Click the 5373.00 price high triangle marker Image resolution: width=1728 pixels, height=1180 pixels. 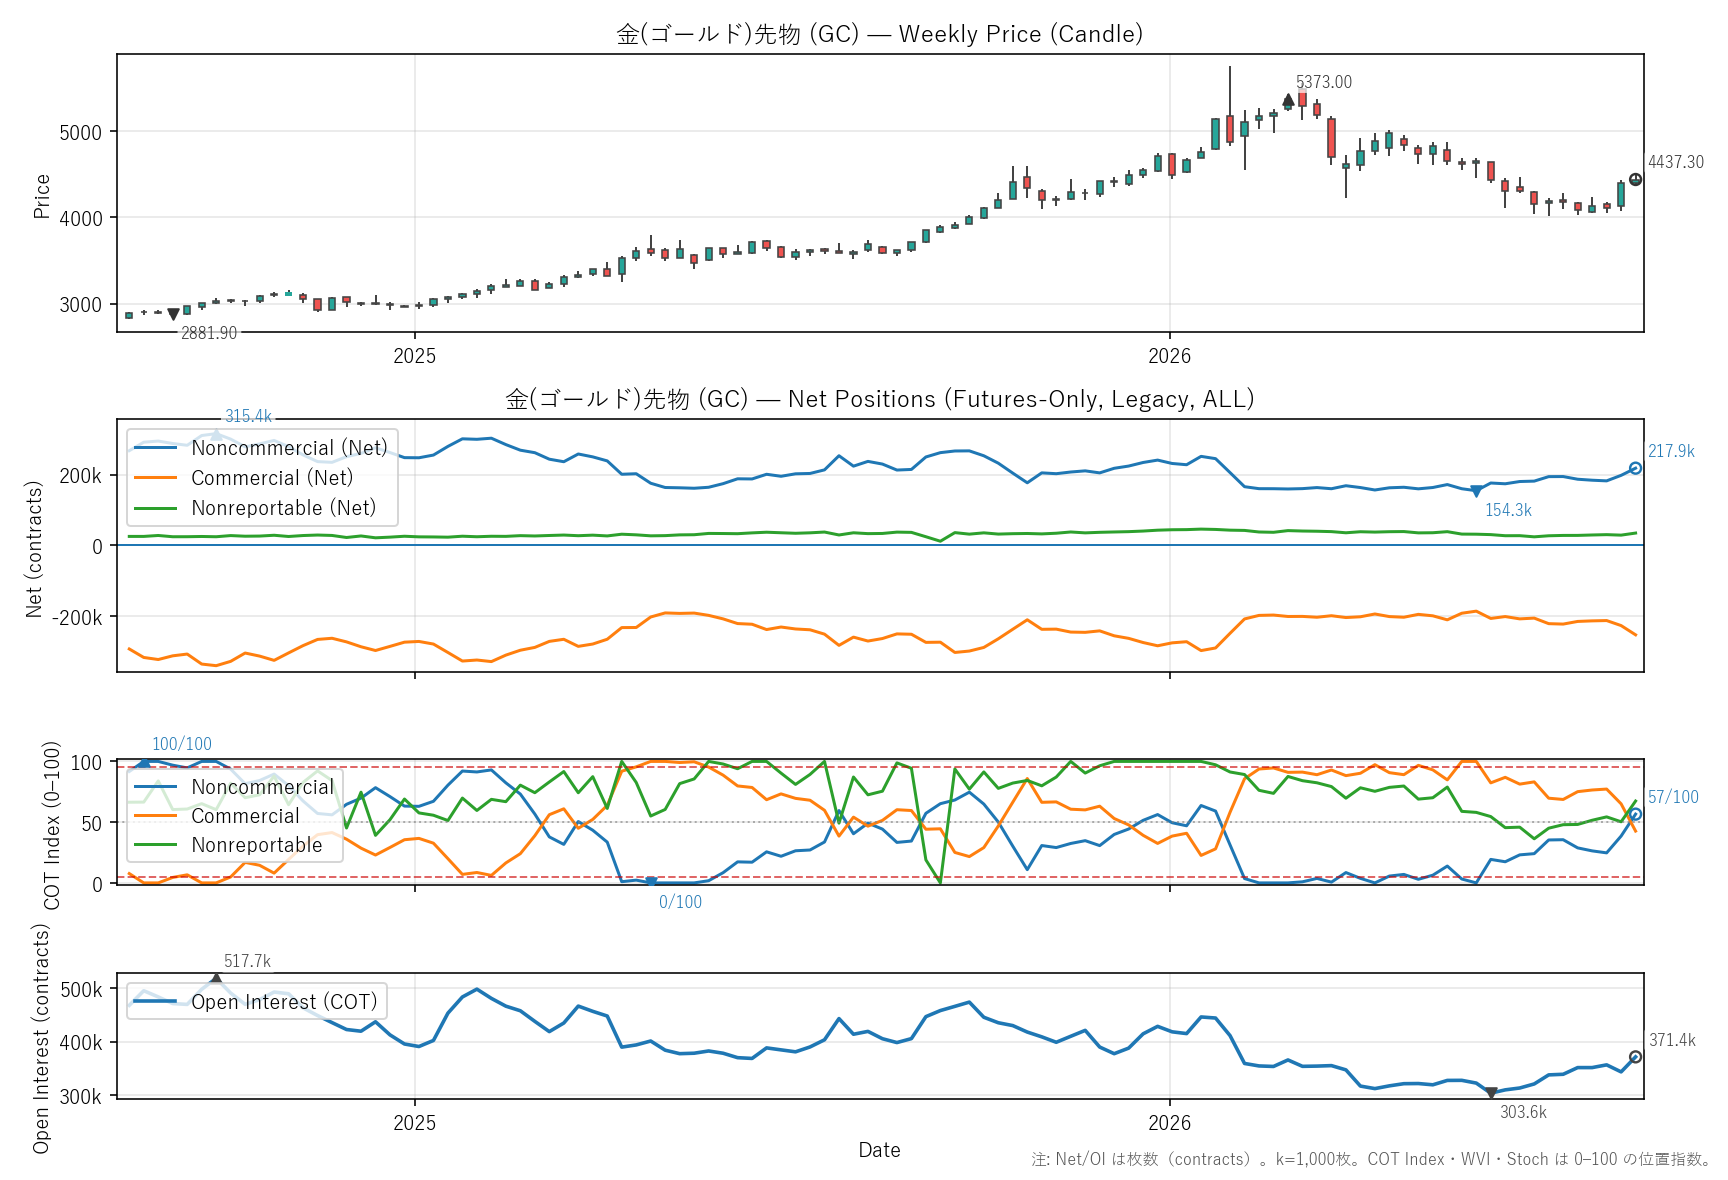pyautogui.click(x=1288, y=100)
